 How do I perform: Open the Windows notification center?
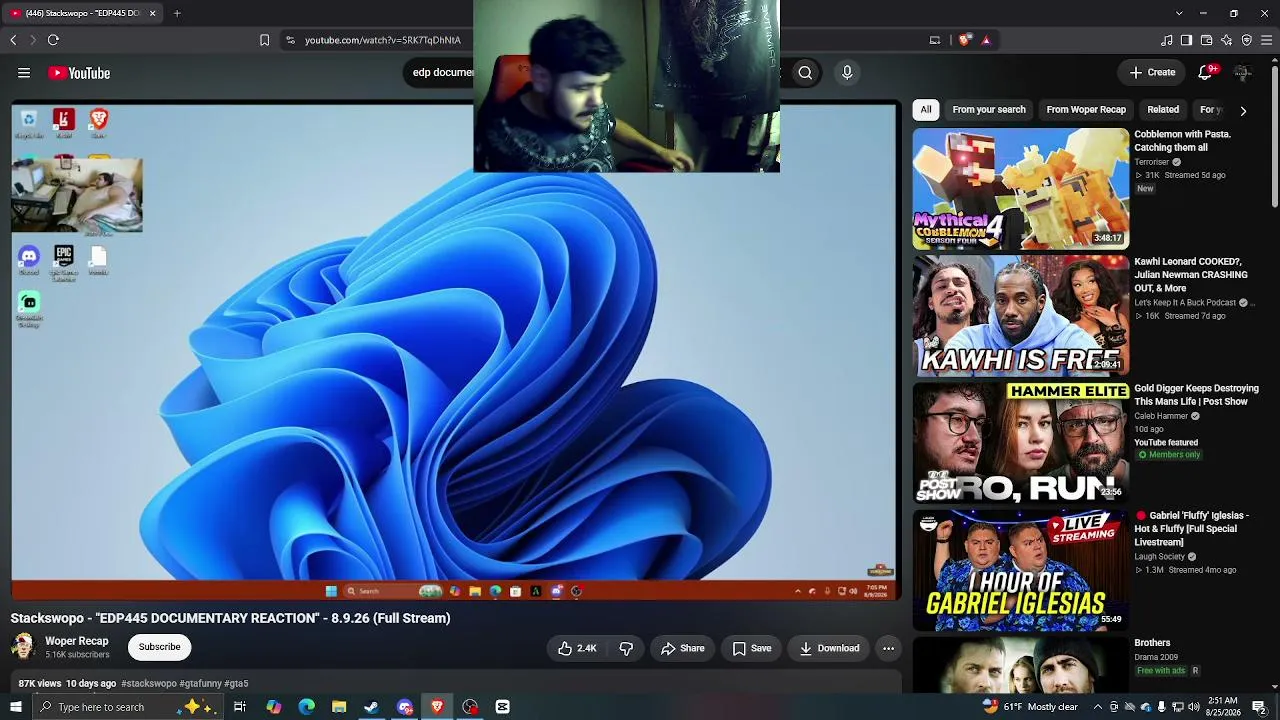(x=1260, y=707)
